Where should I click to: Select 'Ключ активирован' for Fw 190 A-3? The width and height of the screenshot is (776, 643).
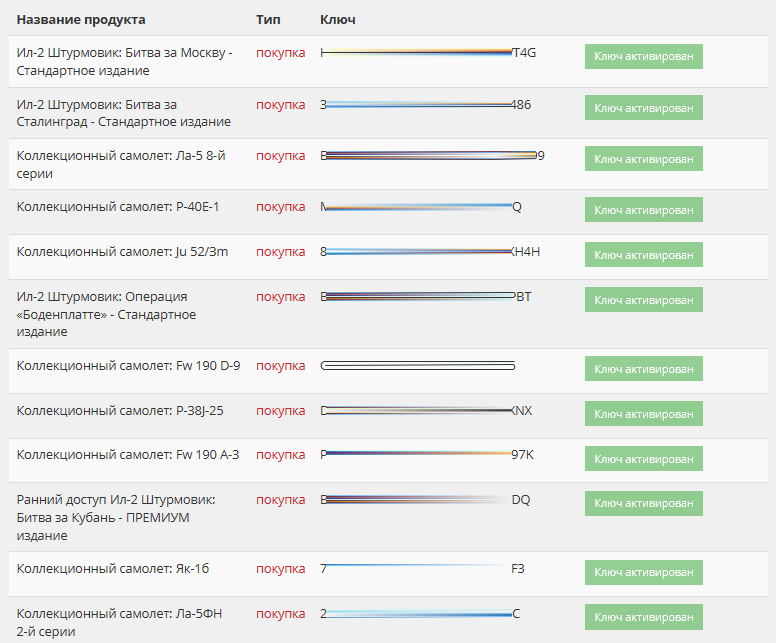[643, 458]
